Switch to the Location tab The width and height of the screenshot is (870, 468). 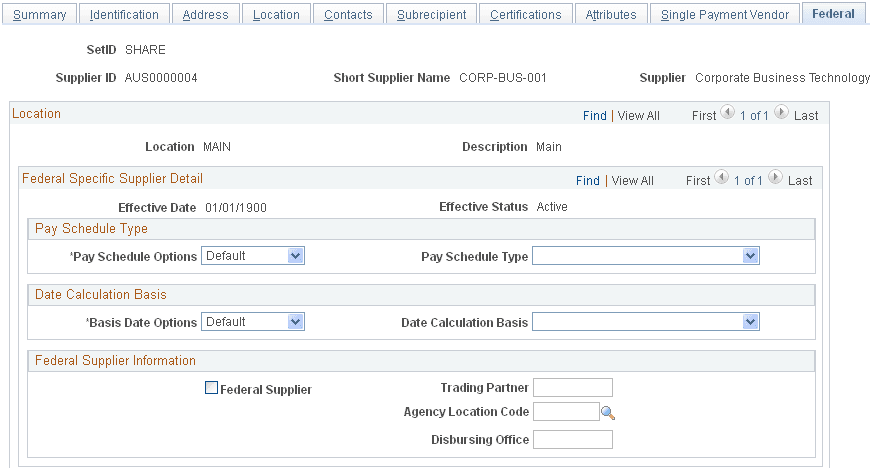pos(276,14)
